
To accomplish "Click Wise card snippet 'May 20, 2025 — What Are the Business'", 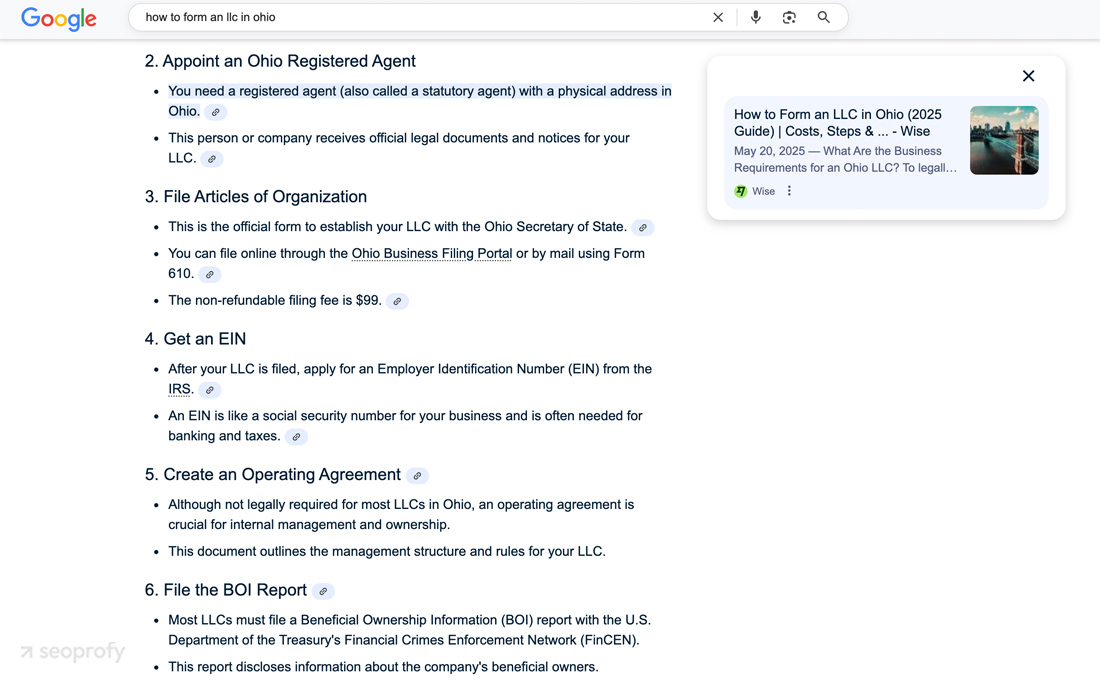I will pos(838,151).
